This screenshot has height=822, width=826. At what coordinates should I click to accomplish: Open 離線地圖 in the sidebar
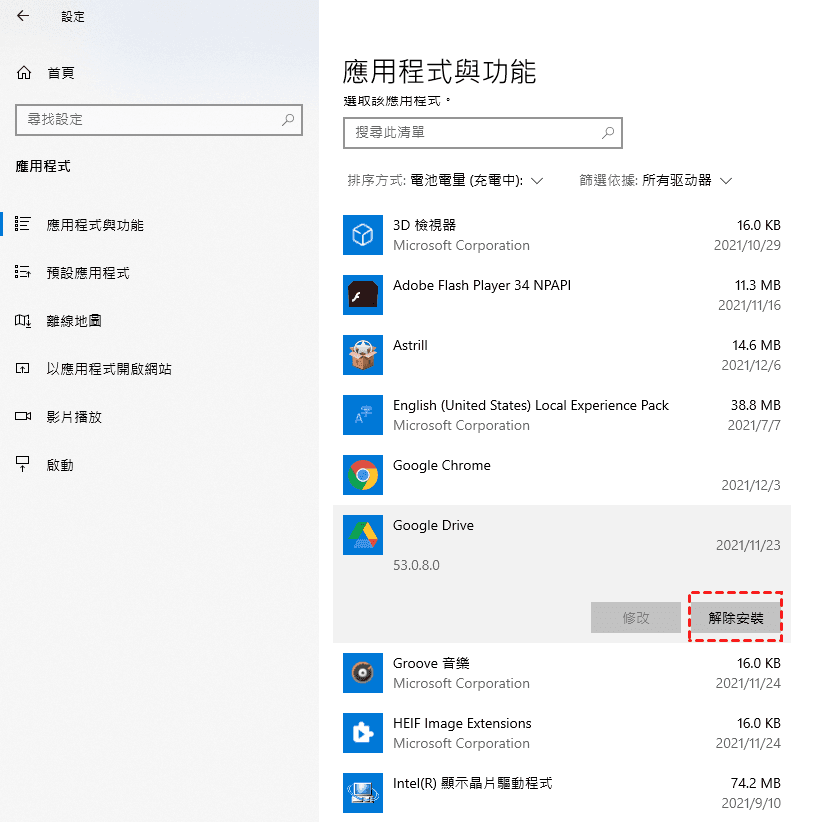click(74, 321)
